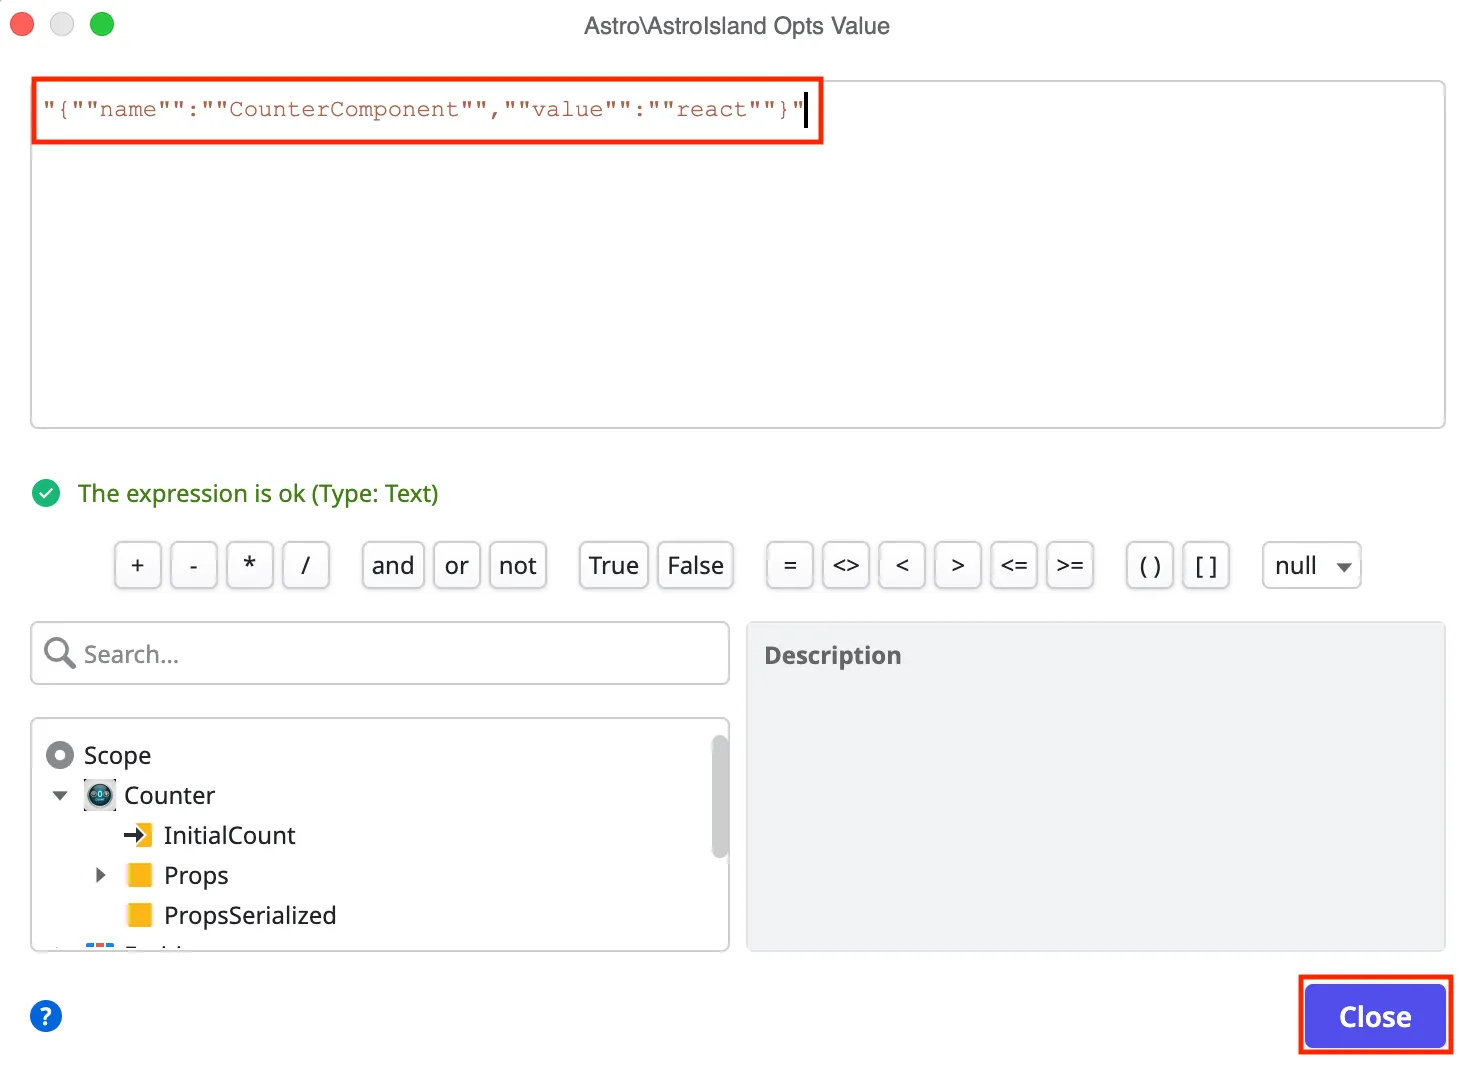
Task: Select the Scope radio icon
Action: click(x=60, y=755)
